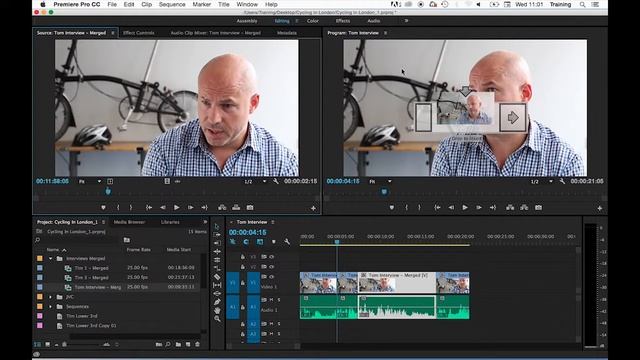Image resolution: width=640 pixels, height=360 pixels.
Task: Select the Slide tool
Action: click(217, 293)
